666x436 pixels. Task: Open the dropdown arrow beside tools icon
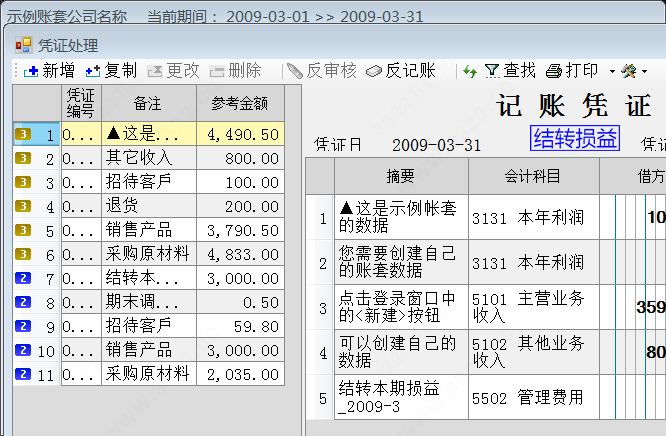point(644,71)
